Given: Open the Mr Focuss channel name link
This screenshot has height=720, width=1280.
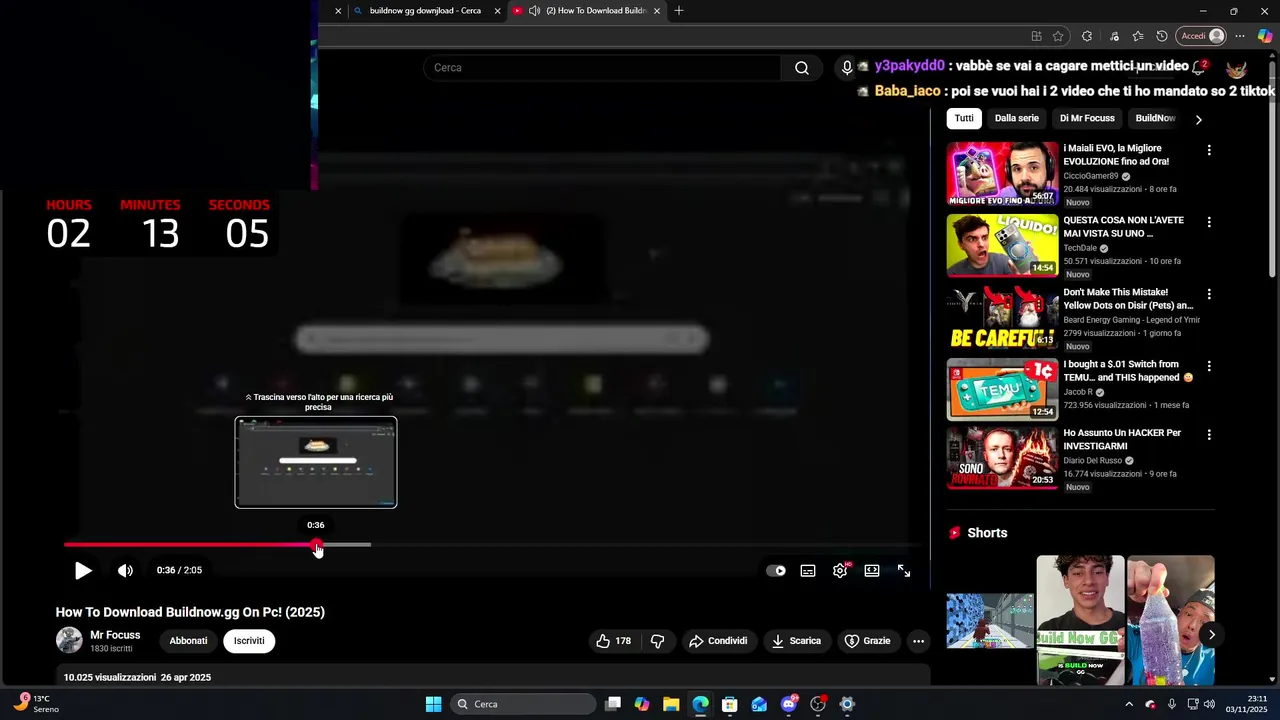Looking at the screenshot, I should coord(115,635).
